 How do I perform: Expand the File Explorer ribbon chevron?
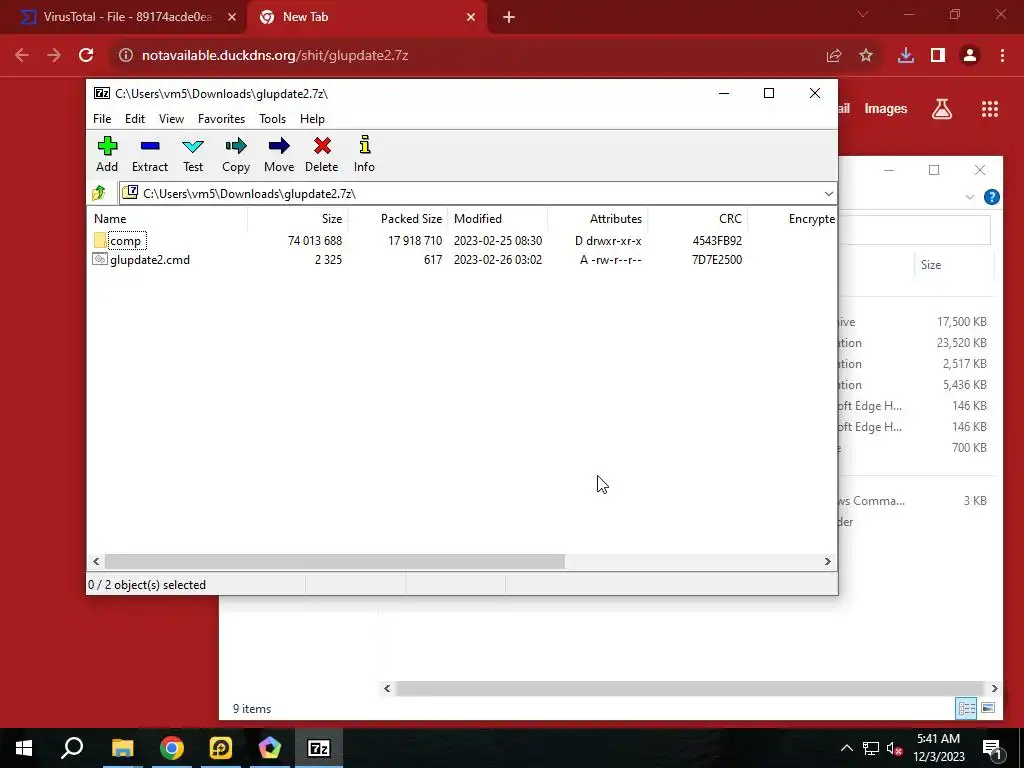click(970, 197)
